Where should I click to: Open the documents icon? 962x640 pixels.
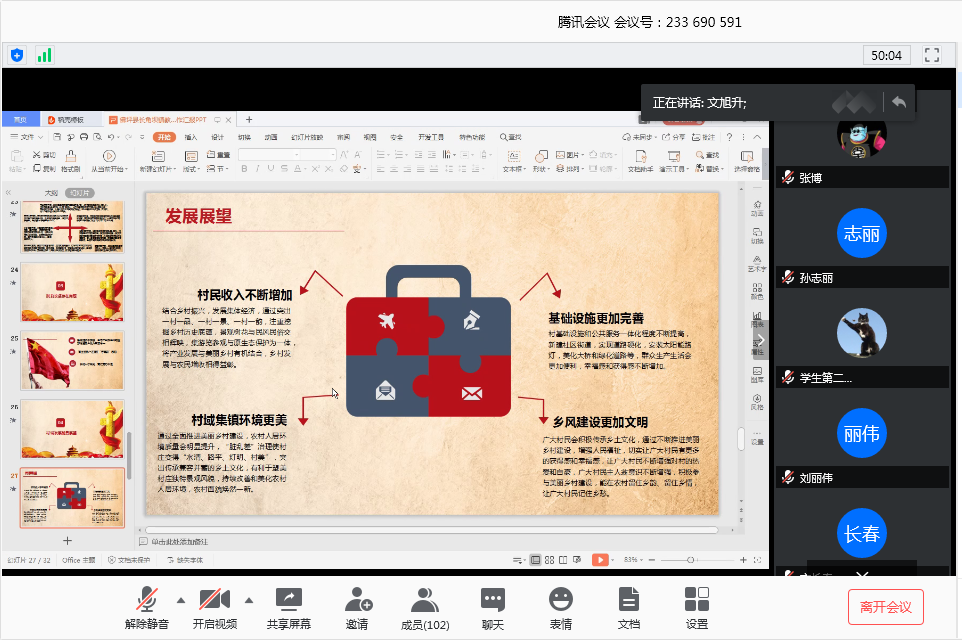point(628,600)
